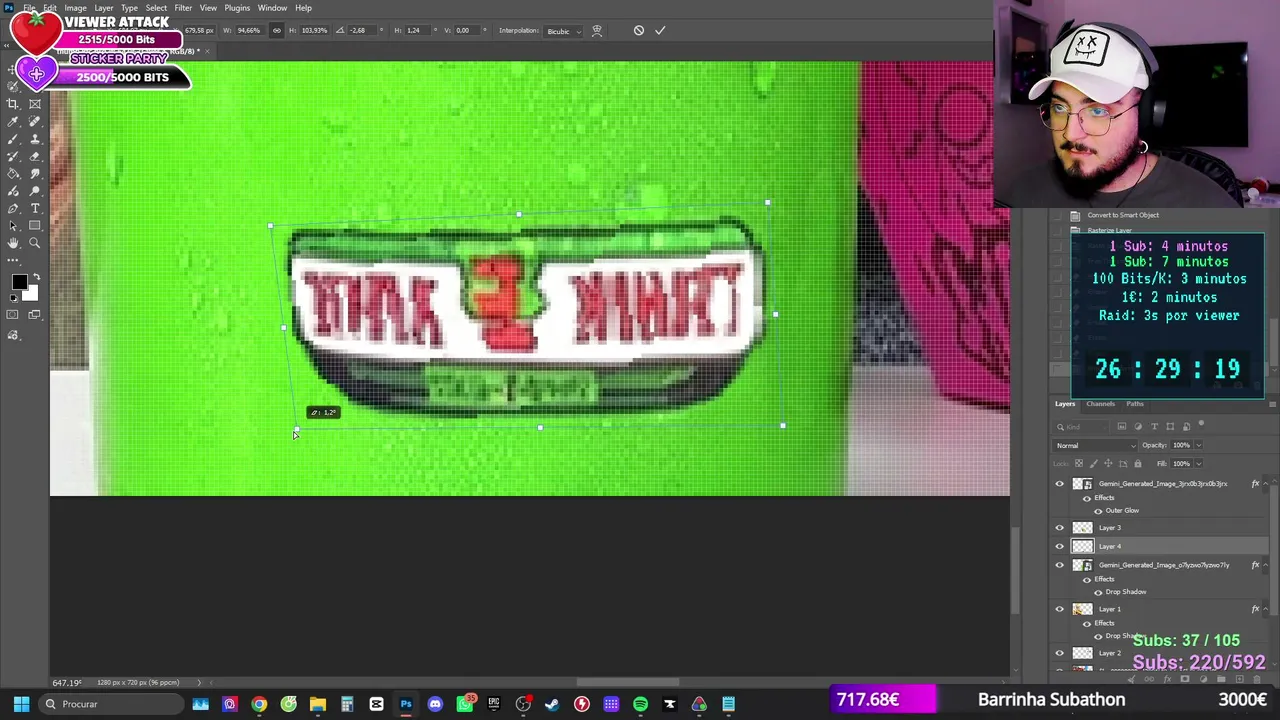Select the Eraser tool
The height and width of the screenshot is (720, 1280).
(x=35, y=156)
